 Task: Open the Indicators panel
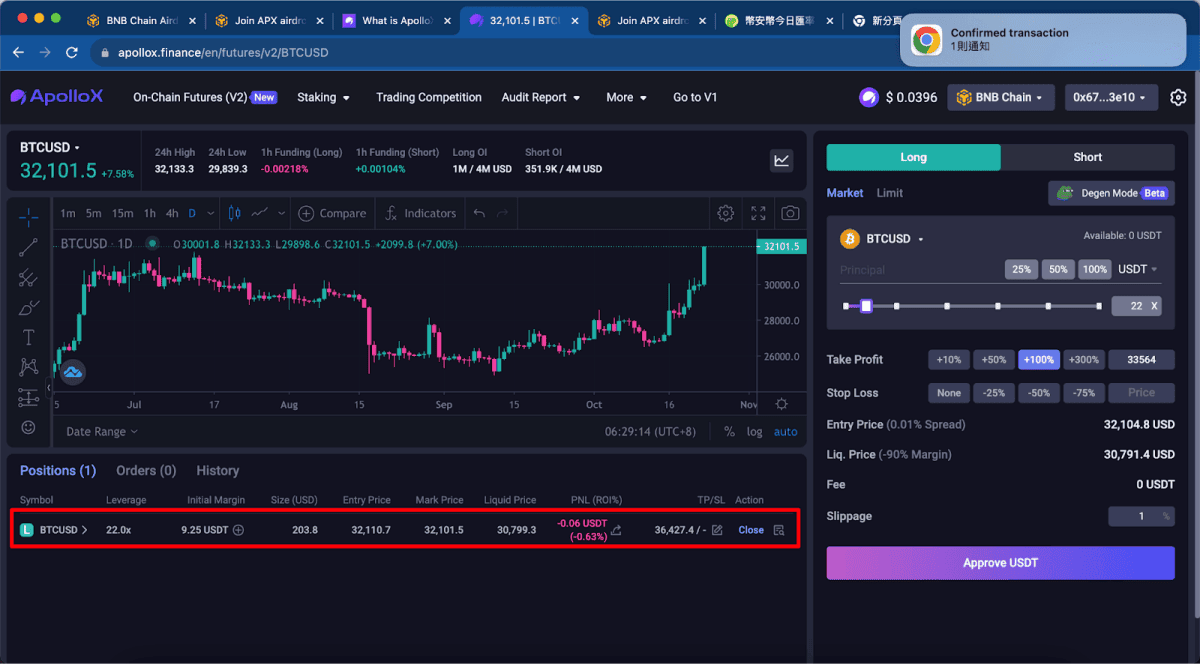[422, 213]
